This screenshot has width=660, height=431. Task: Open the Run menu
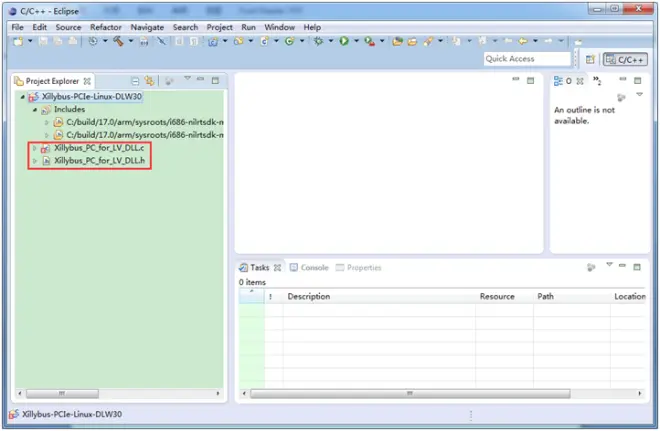248,27
